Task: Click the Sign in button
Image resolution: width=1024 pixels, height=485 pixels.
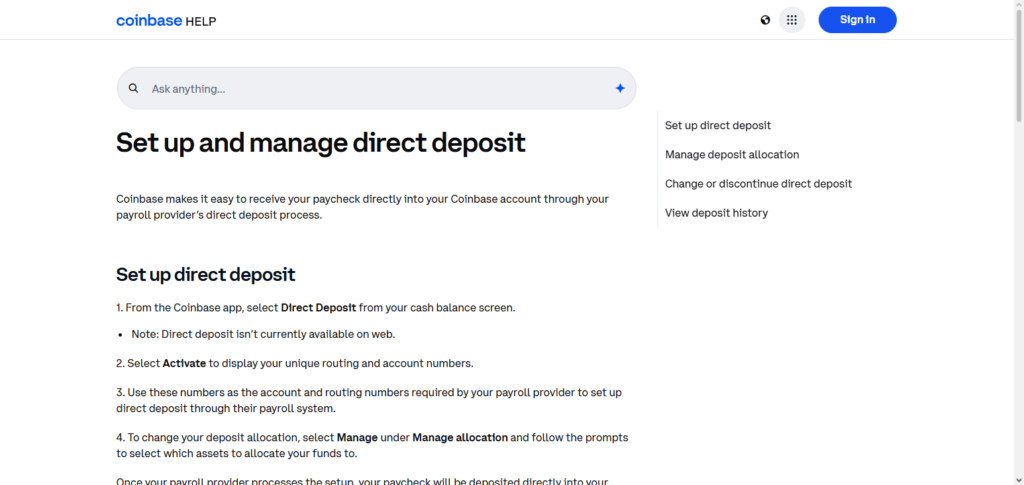Action: coord(857,20)
